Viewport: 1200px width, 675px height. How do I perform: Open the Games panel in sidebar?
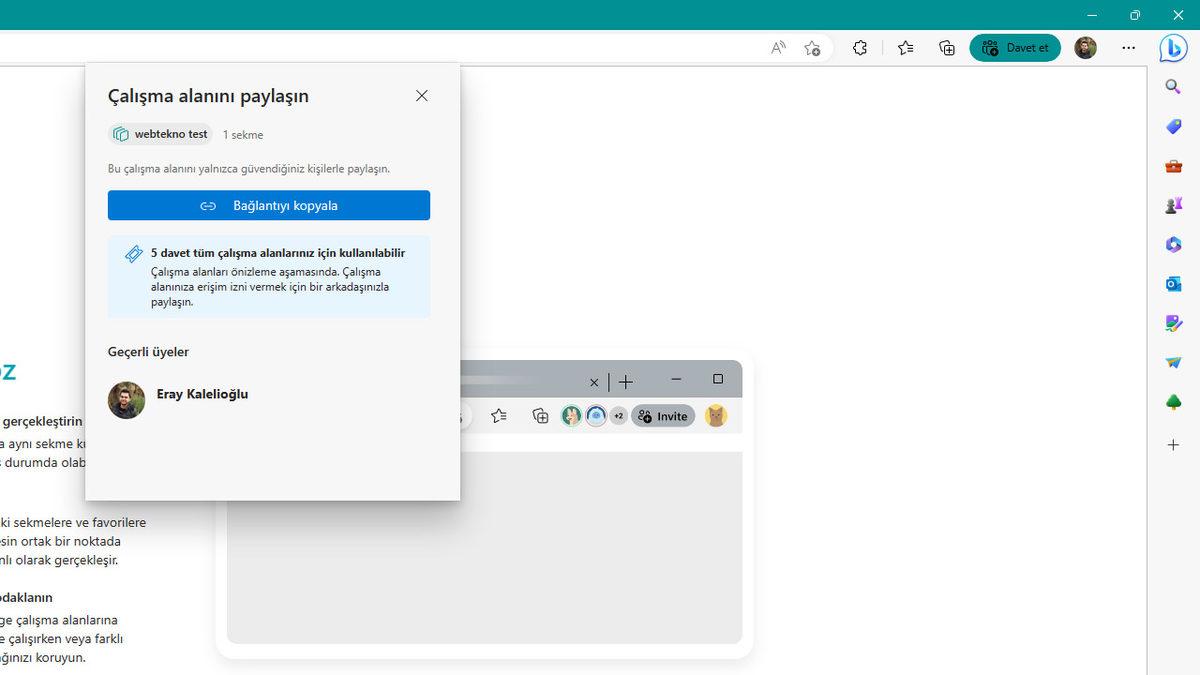click(1172, 207)
